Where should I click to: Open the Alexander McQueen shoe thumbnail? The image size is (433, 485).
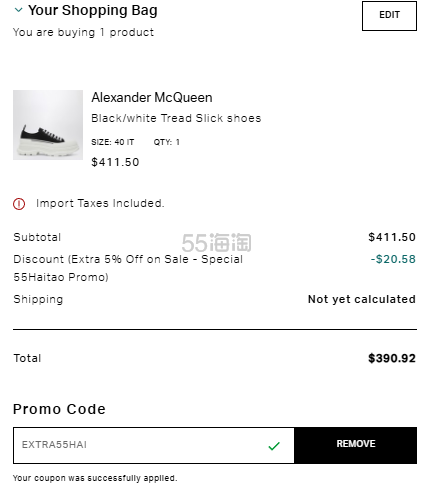48,125
